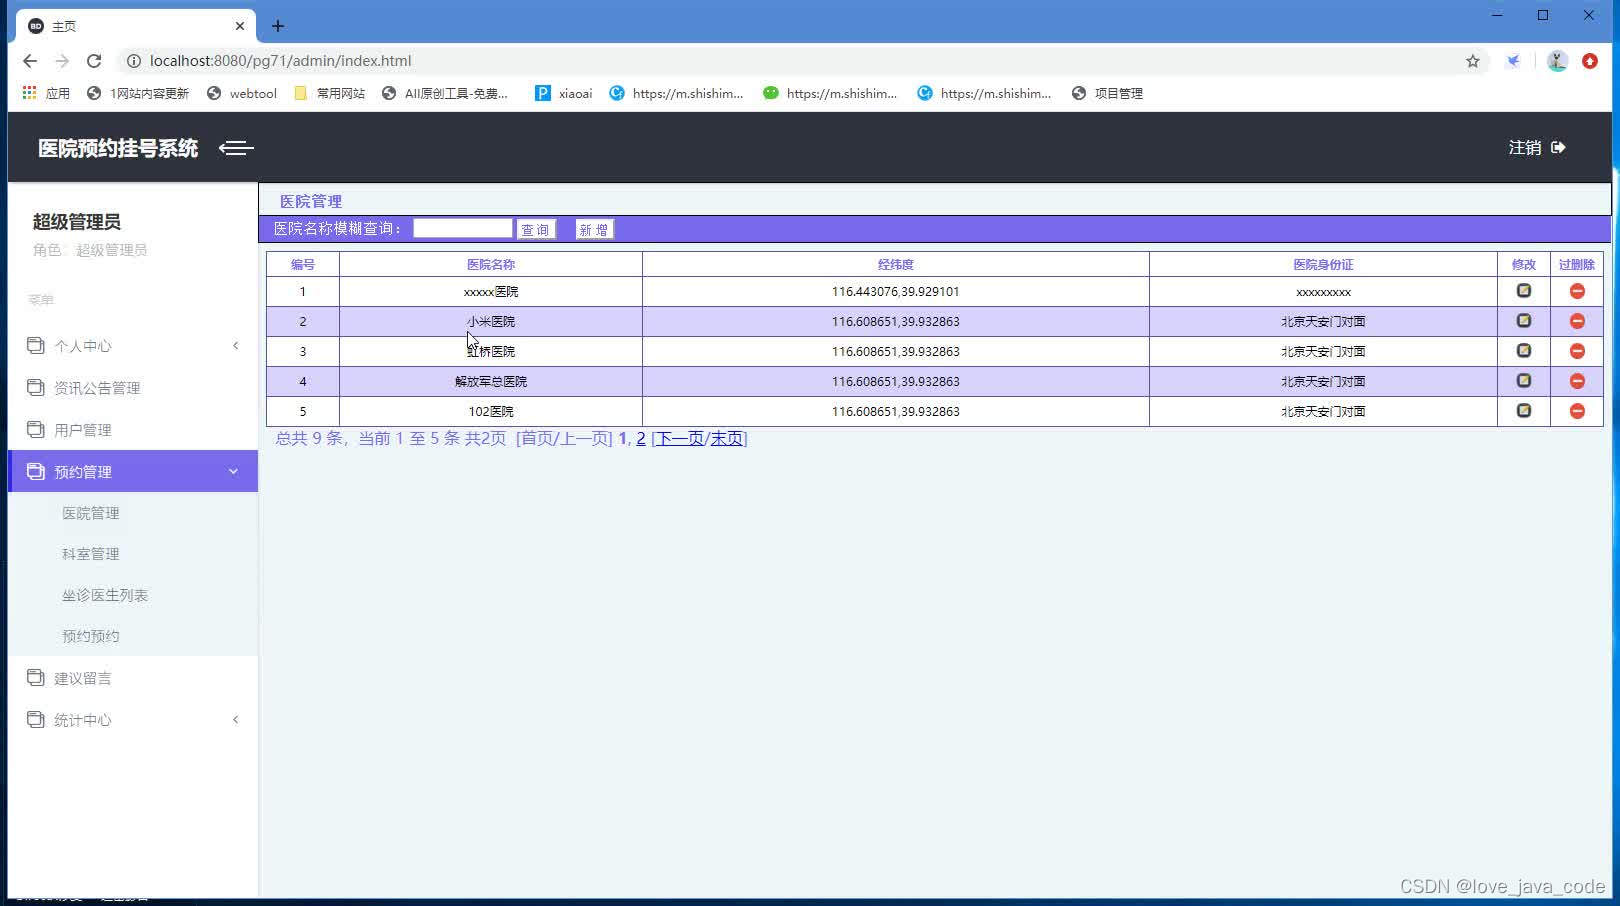Edit the 小米医院 row

1523,321
